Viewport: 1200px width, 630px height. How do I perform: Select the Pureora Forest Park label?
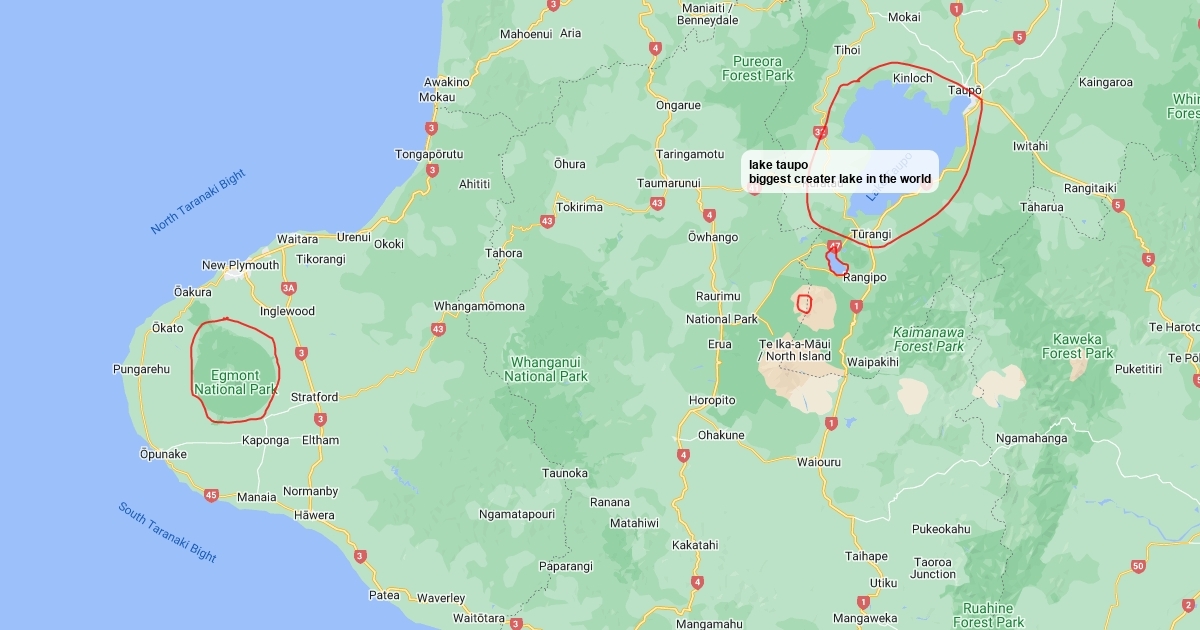pyautogui.click(x=757, y=68)
